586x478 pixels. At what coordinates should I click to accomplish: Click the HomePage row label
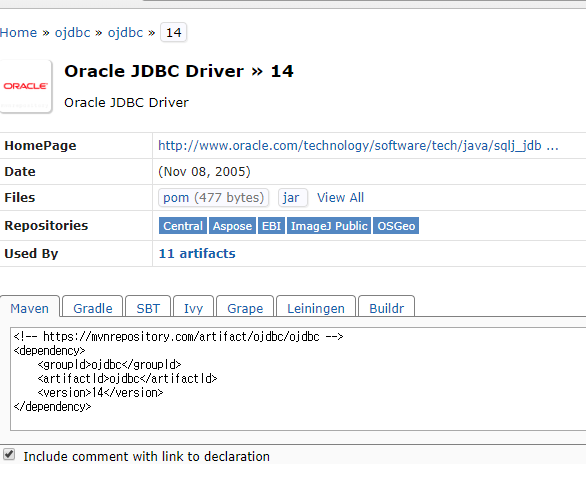coord(40,145)
